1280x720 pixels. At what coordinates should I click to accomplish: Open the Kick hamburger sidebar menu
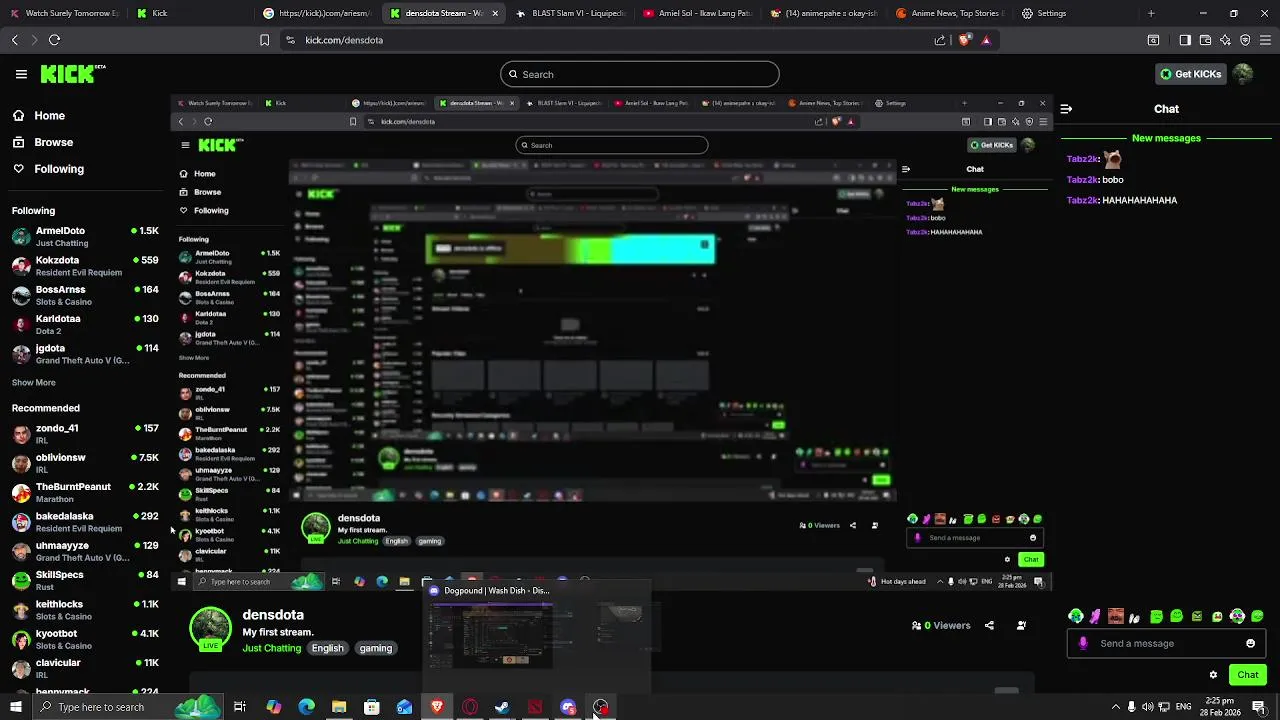(21, 74)
